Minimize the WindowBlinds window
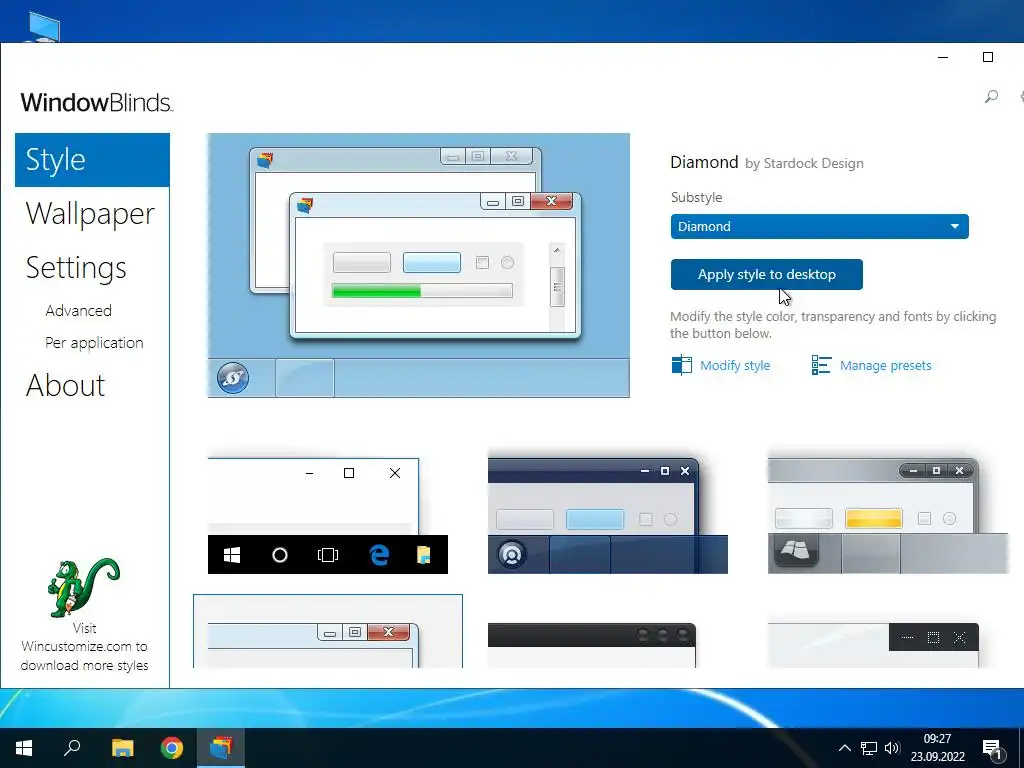The image size is (1024, 768). pyautogui.click(x=943, y=57)
